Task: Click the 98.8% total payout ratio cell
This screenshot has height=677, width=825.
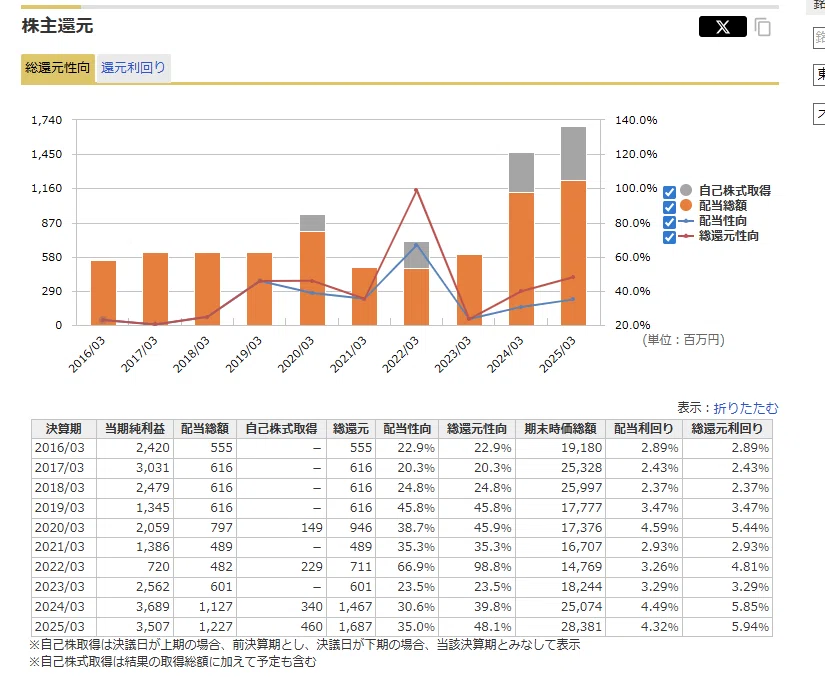Action: tap(477, 567)
